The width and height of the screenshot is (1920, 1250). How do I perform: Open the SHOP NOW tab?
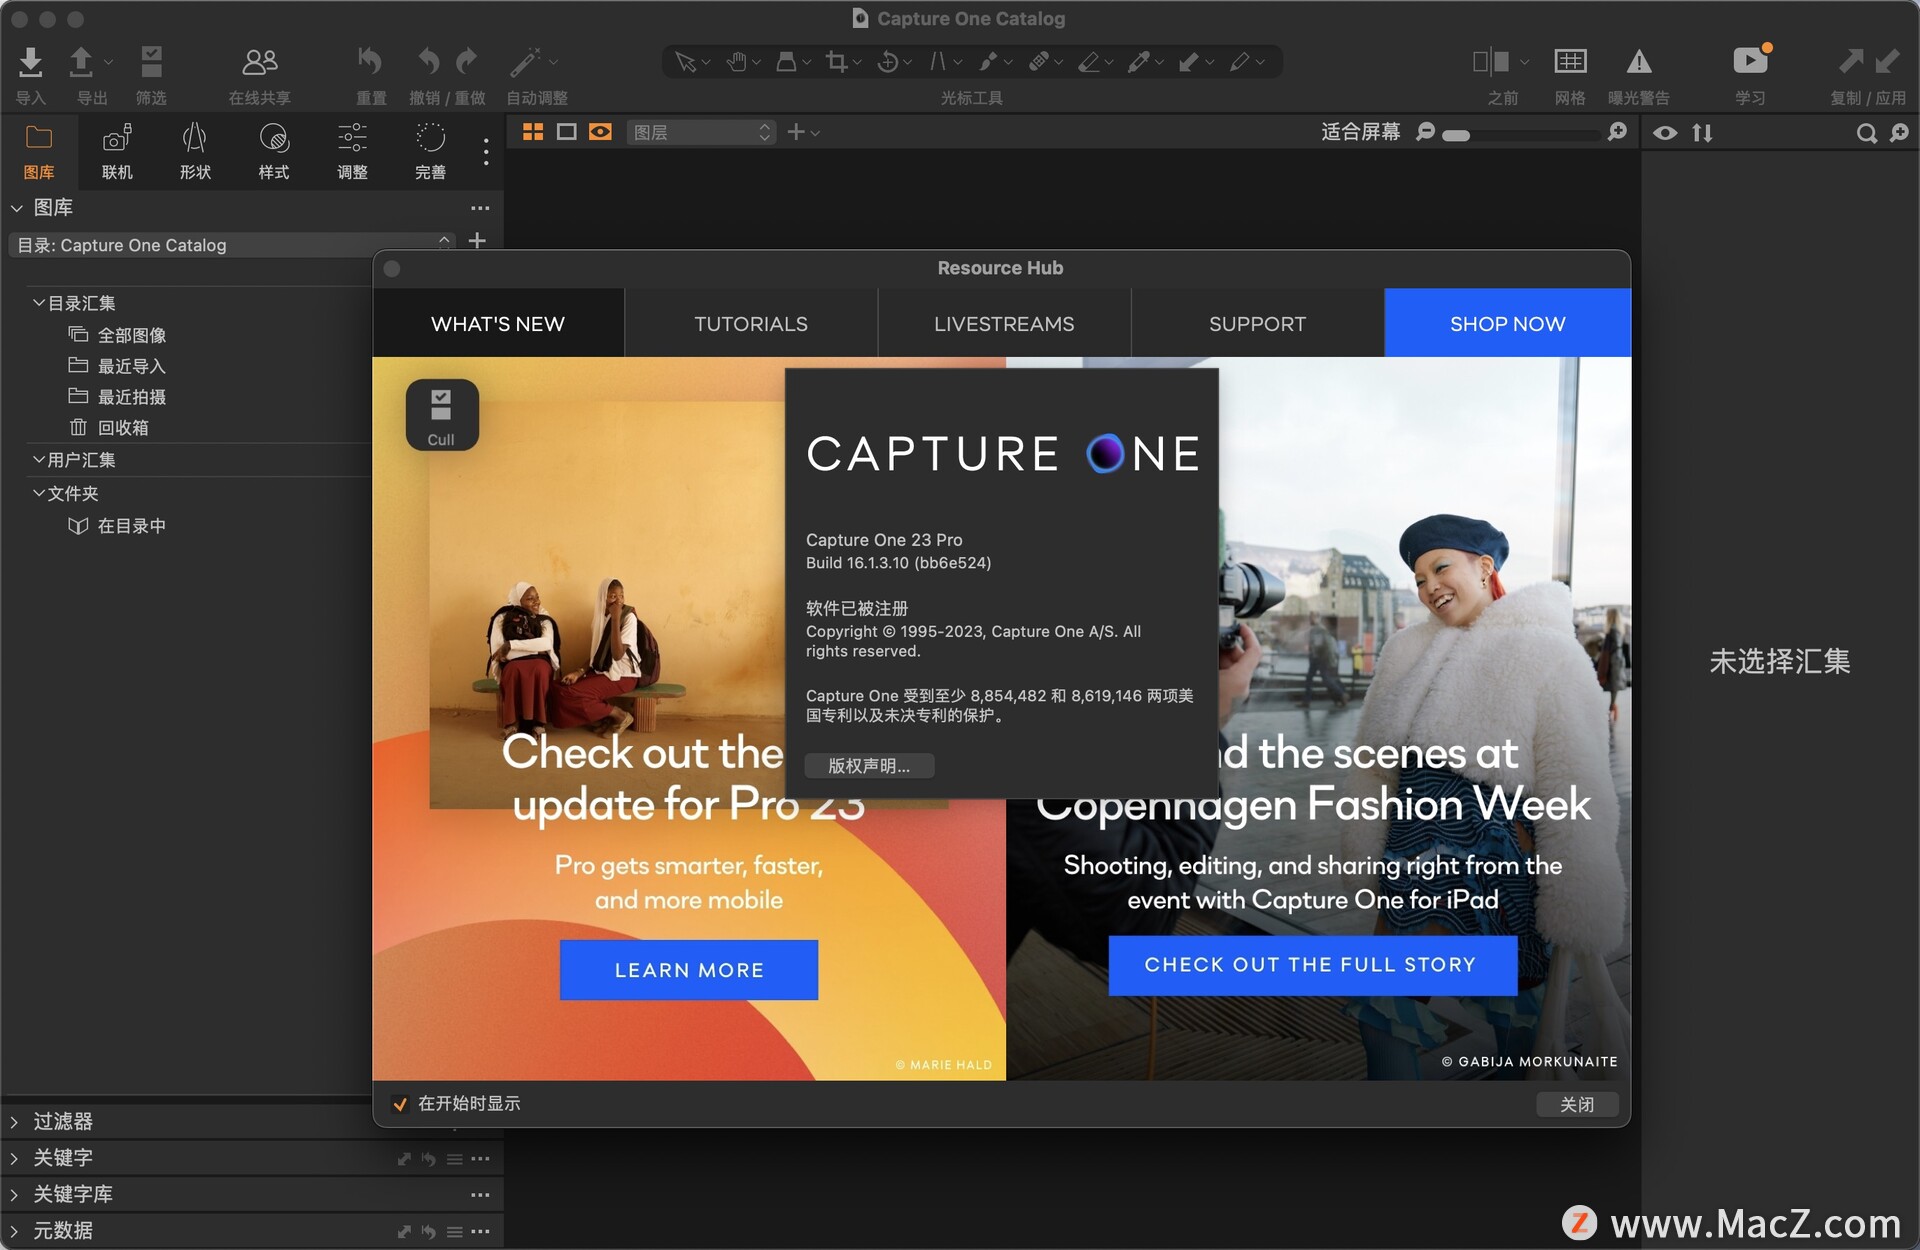pos(1507,324)
